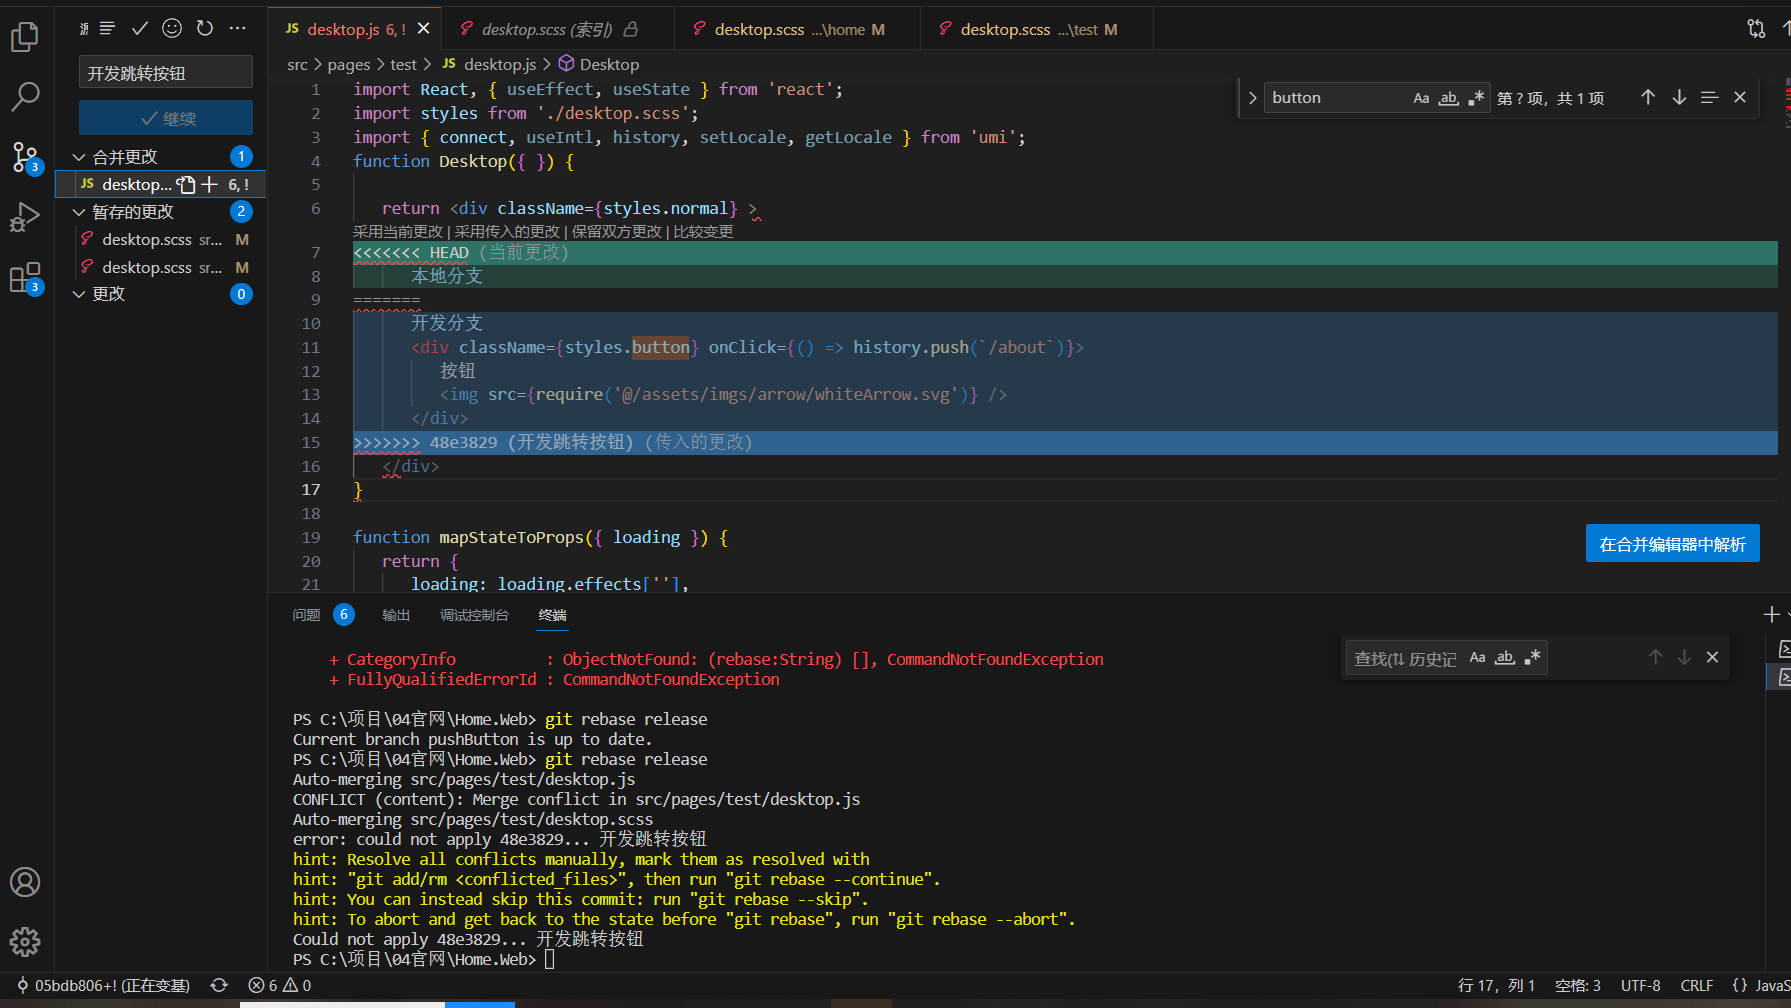Toggle match case in terminal find box

pos(1477,657)
